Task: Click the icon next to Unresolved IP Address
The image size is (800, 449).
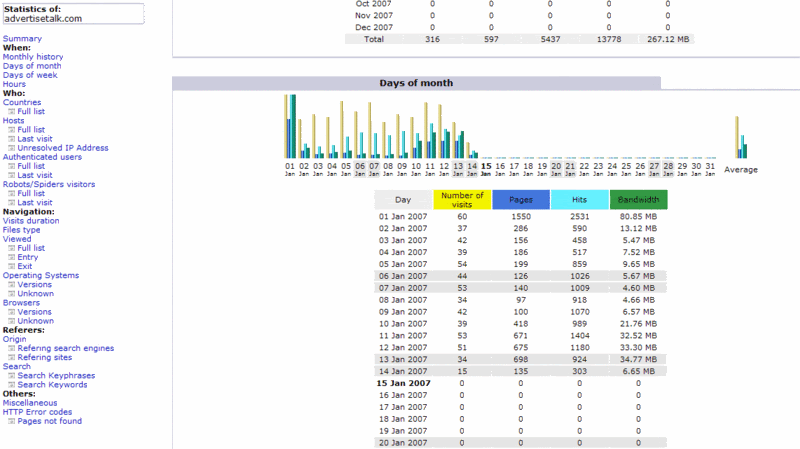Action: pos(11,148)
